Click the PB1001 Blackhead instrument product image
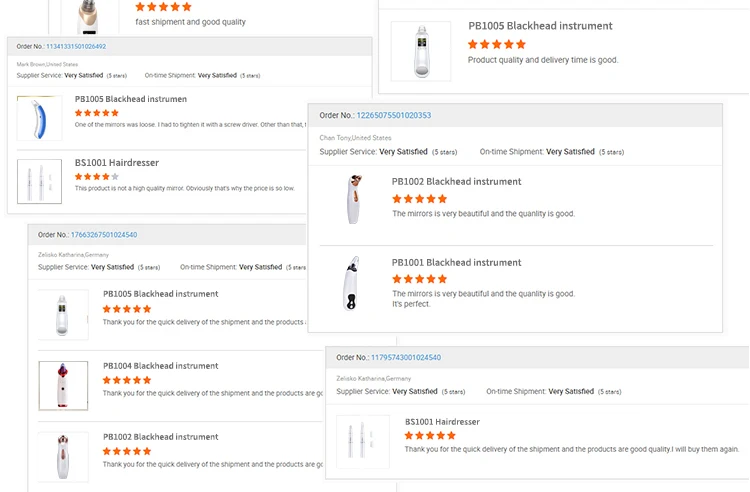This screenshot has width=750, height=492. click(x=354, y=282)
